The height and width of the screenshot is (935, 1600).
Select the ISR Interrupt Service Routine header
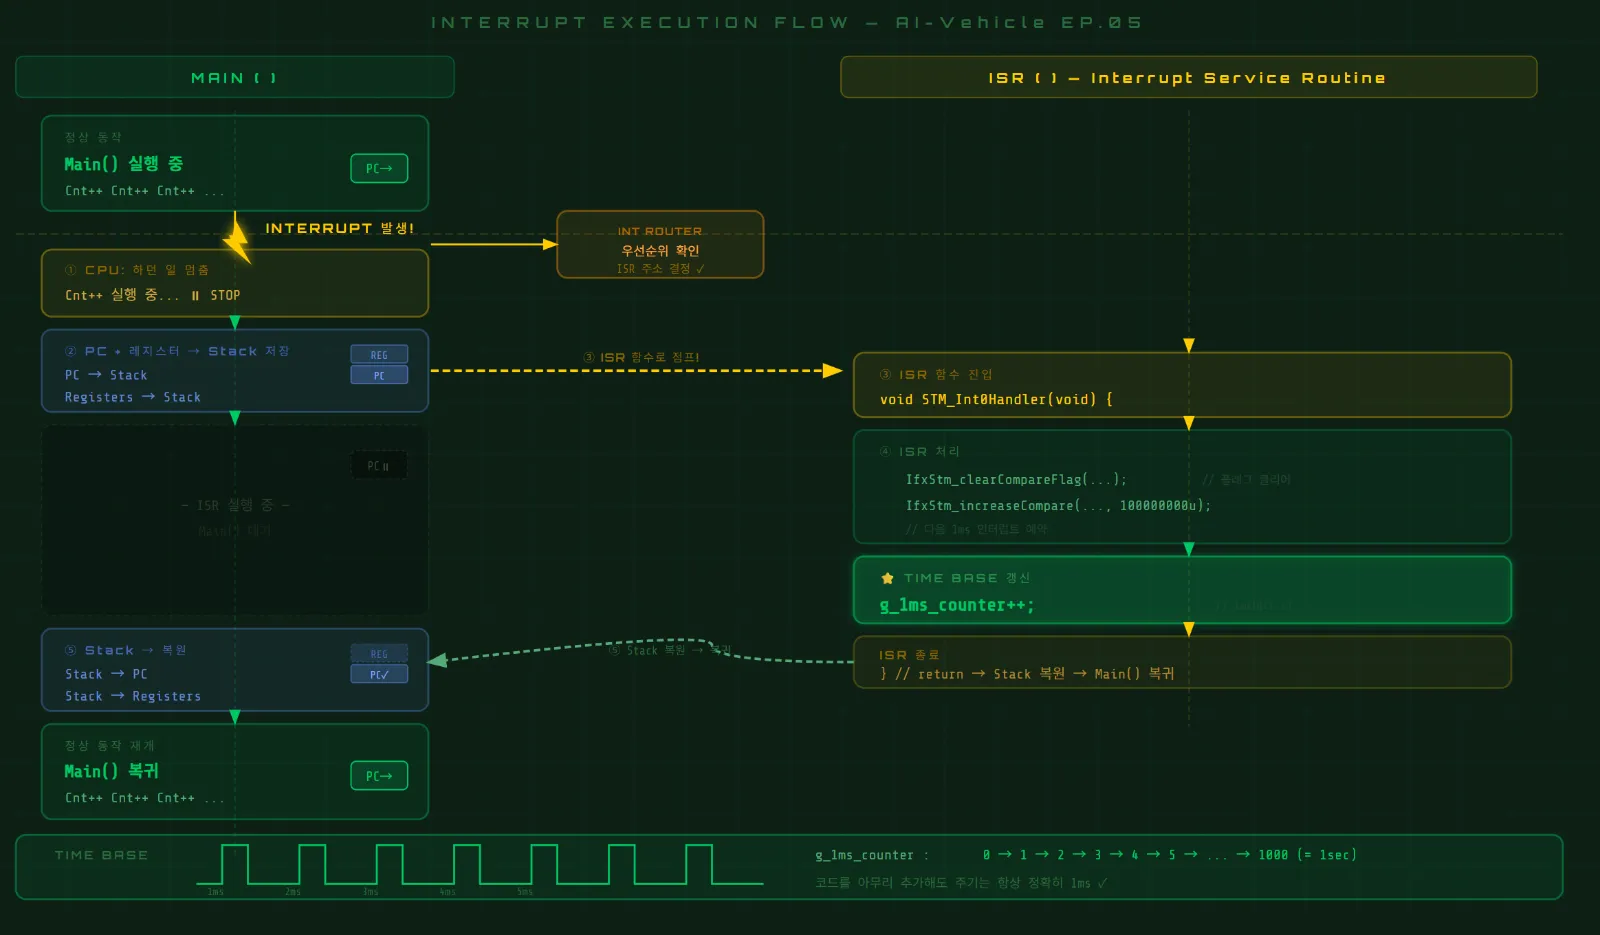(1188, 78)
